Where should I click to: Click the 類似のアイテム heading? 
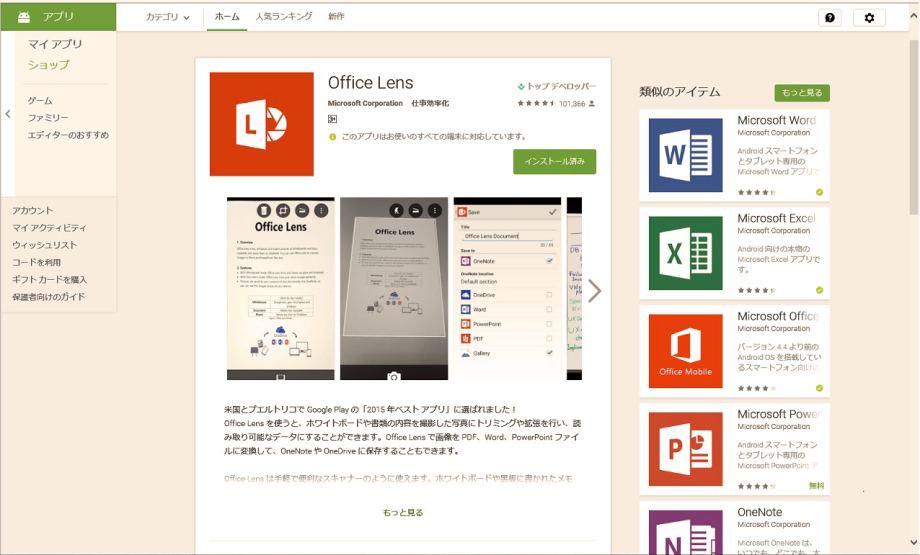pyautogui.click(x=679, y=92)
